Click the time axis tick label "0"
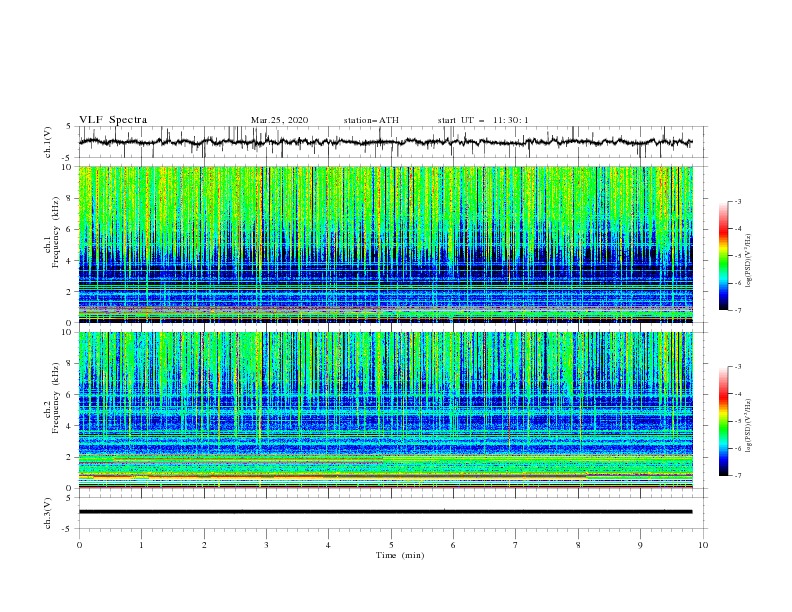The width and height of the screenshot is (792, 612). (x=79, y=545)
